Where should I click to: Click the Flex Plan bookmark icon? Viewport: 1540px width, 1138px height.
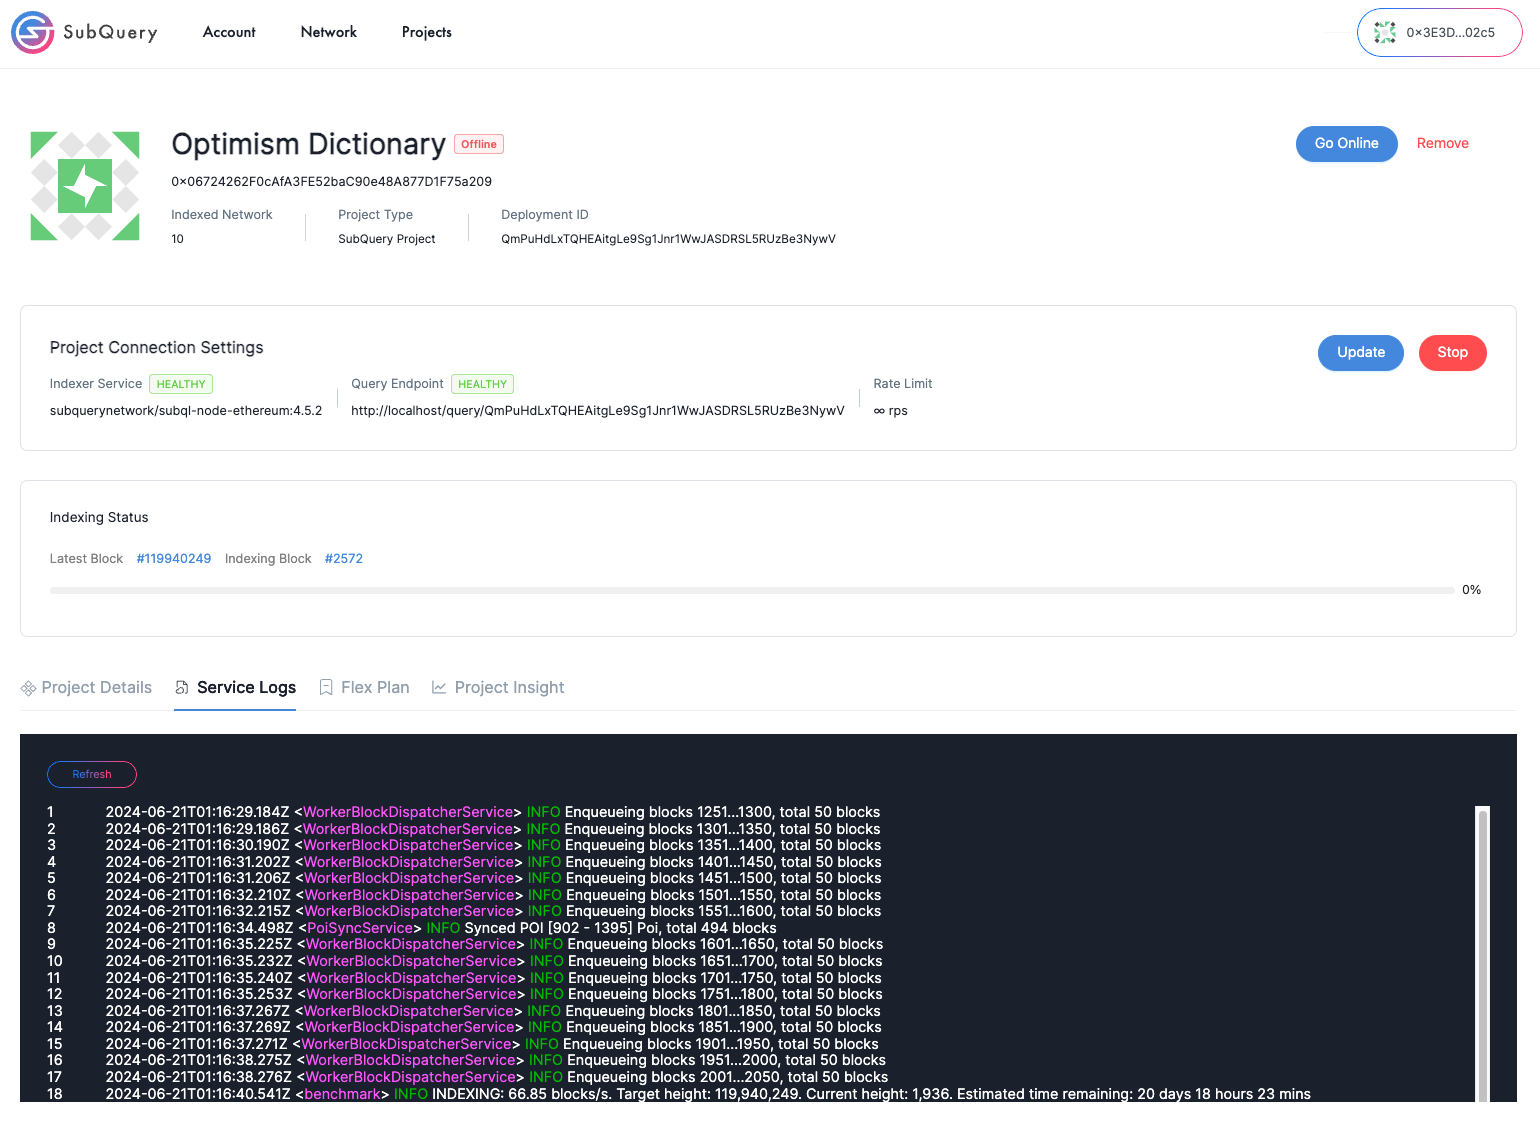click(x=326, y=688)
